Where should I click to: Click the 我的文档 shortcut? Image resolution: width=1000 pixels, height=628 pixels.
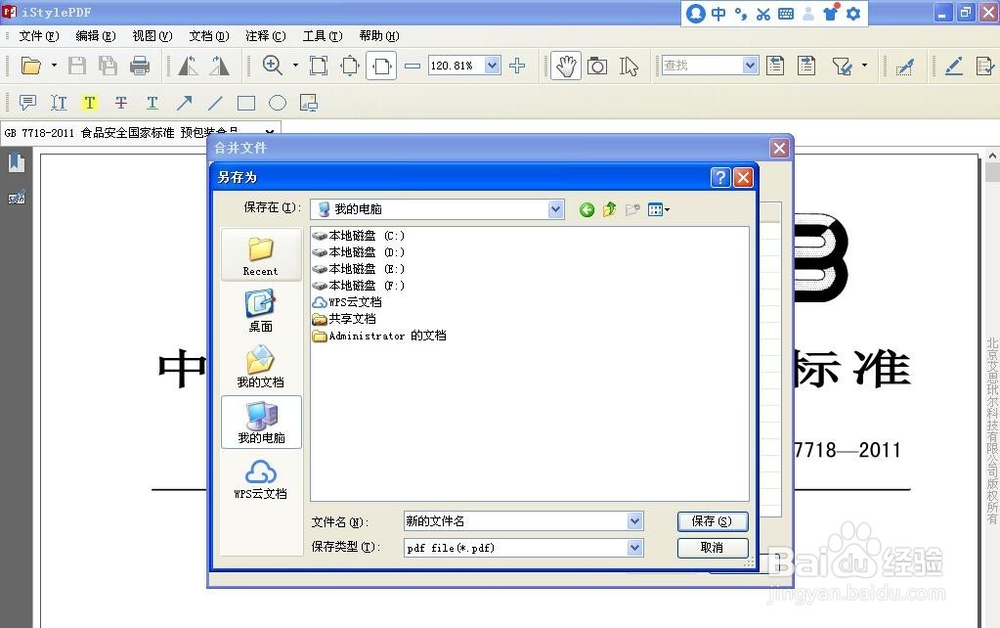click(x=261, y=367)
